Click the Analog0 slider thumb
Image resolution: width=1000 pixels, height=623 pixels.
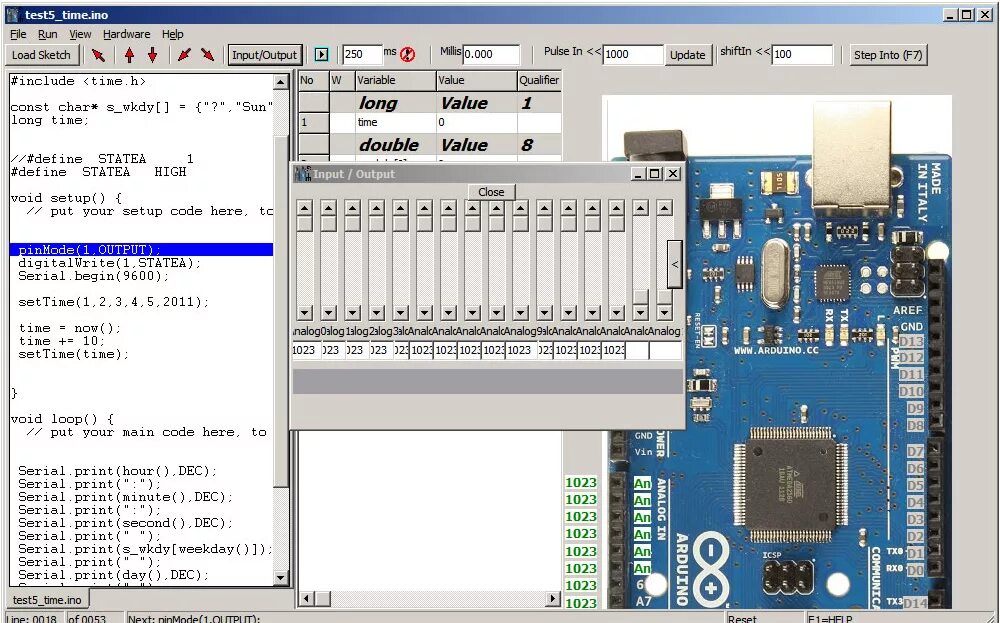pyautogui.click(x=305, y=224)
